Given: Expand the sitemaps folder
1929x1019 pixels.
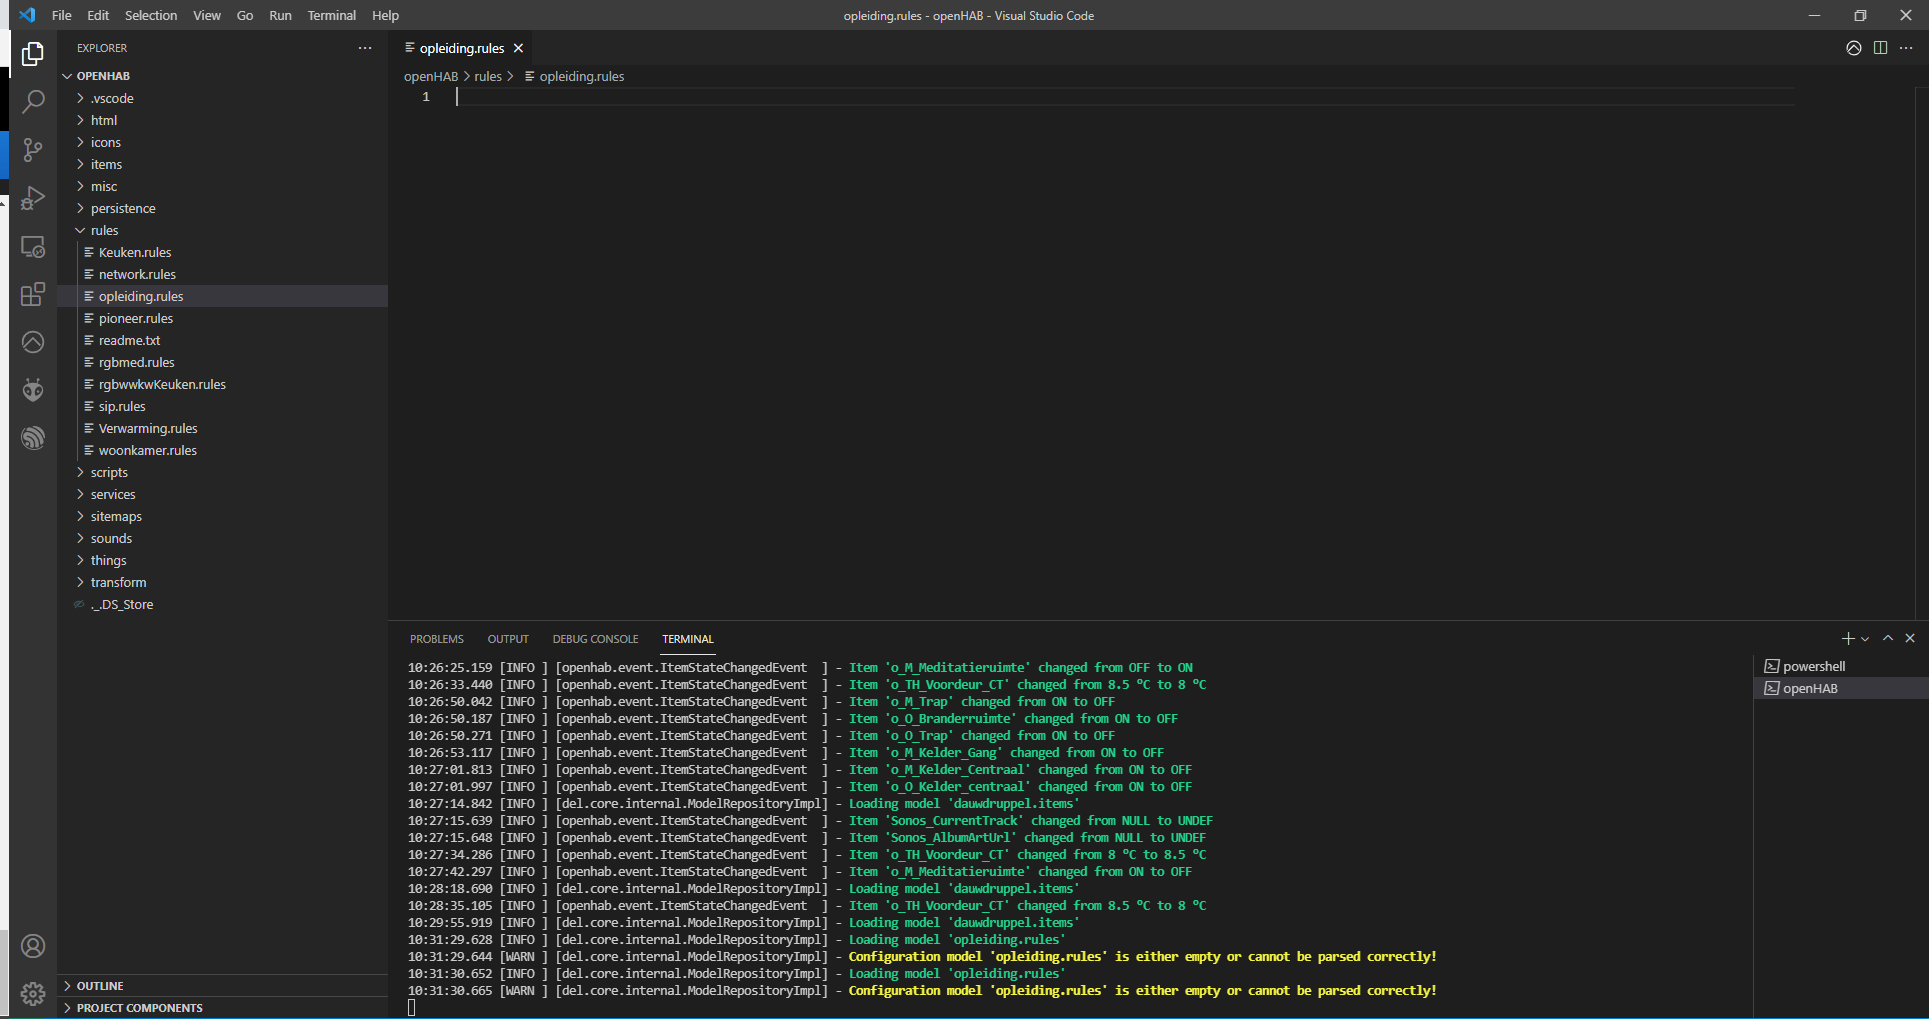Looking at the screenshot, I should click(222, 516).
